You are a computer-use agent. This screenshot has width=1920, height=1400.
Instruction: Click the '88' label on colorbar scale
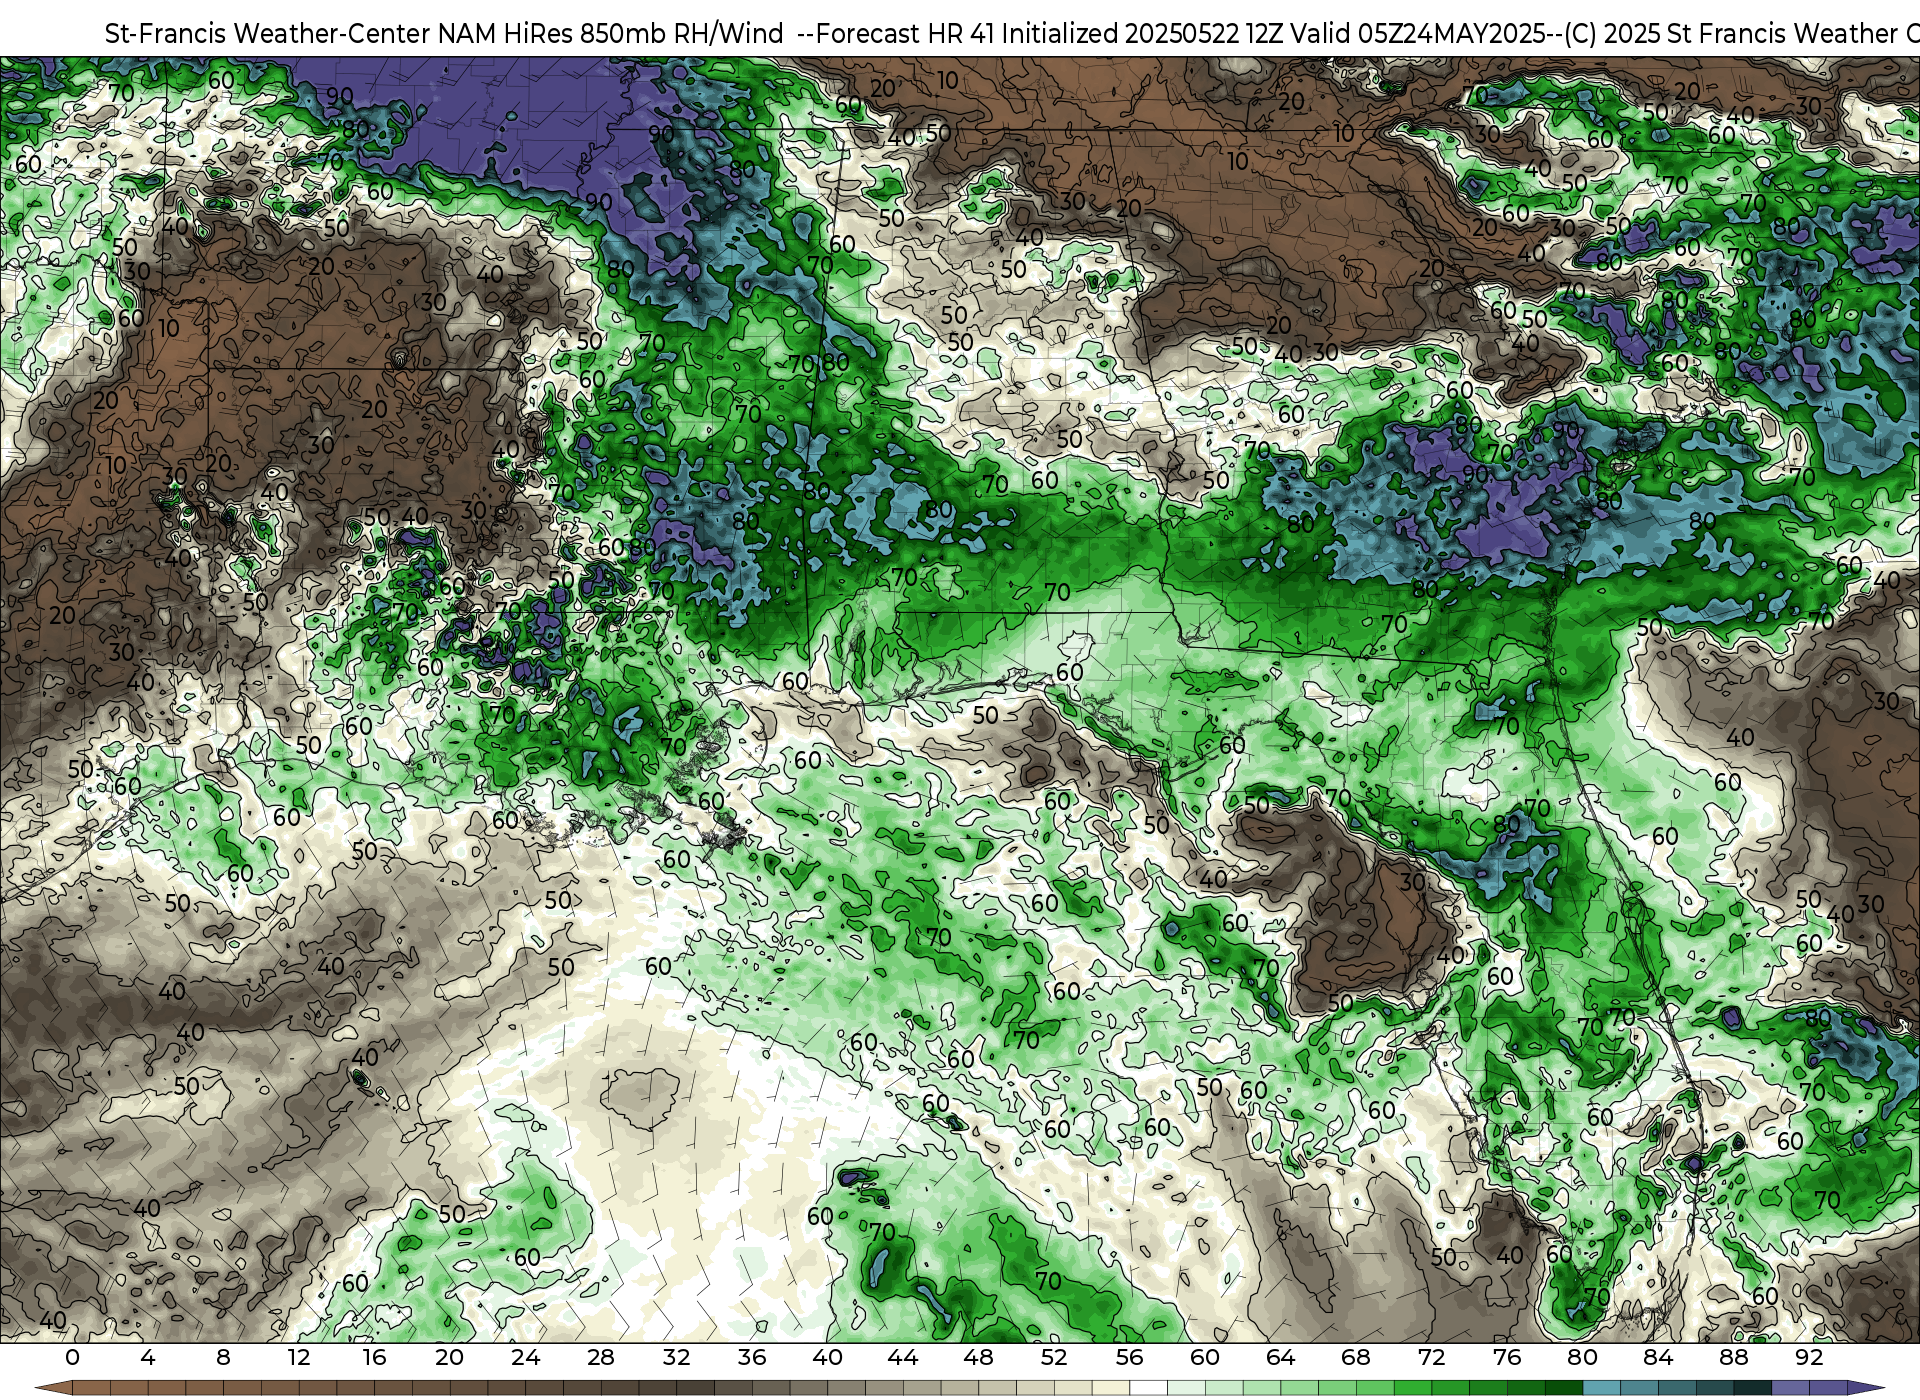(1733, 1357)
